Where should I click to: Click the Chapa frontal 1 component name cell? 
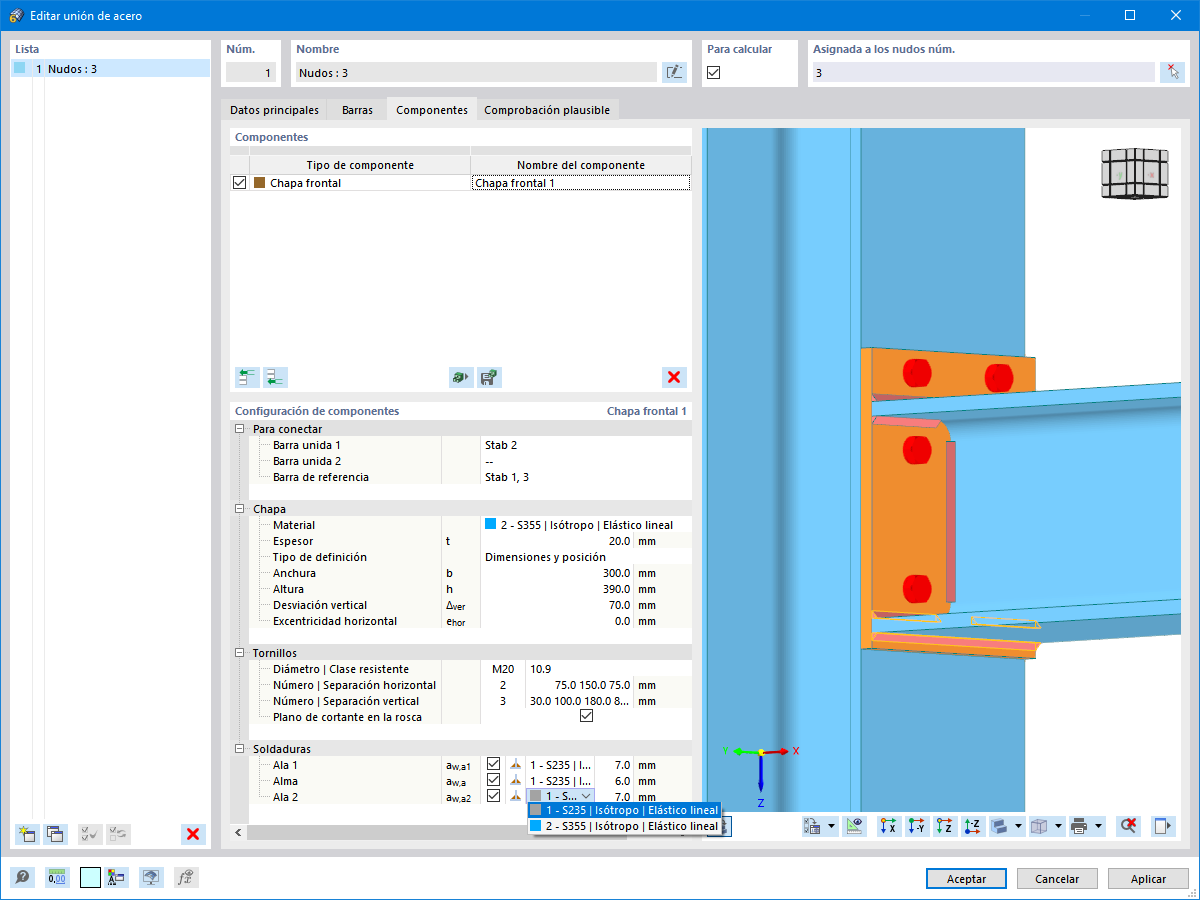pos(580,183)
